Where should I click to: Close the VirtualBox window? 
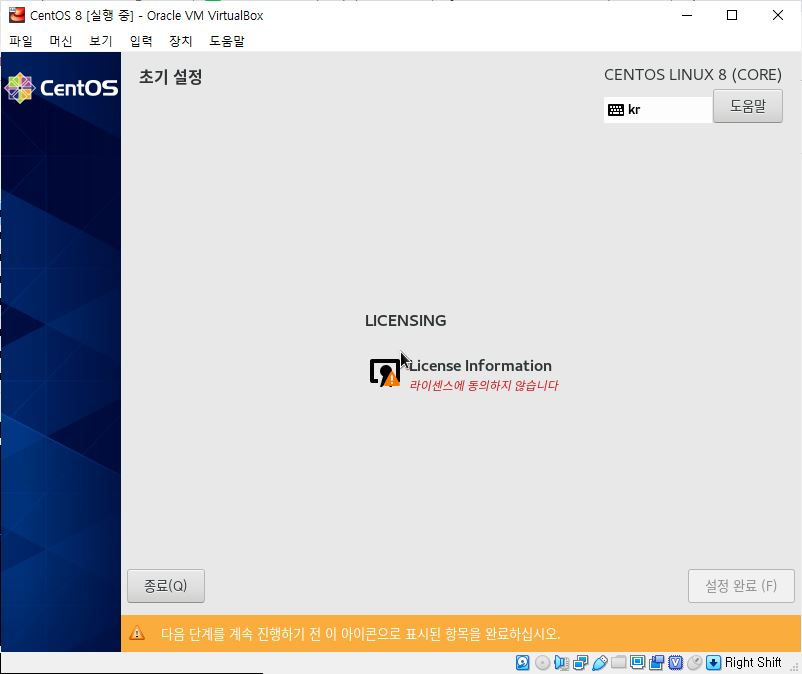coord(777,15)
